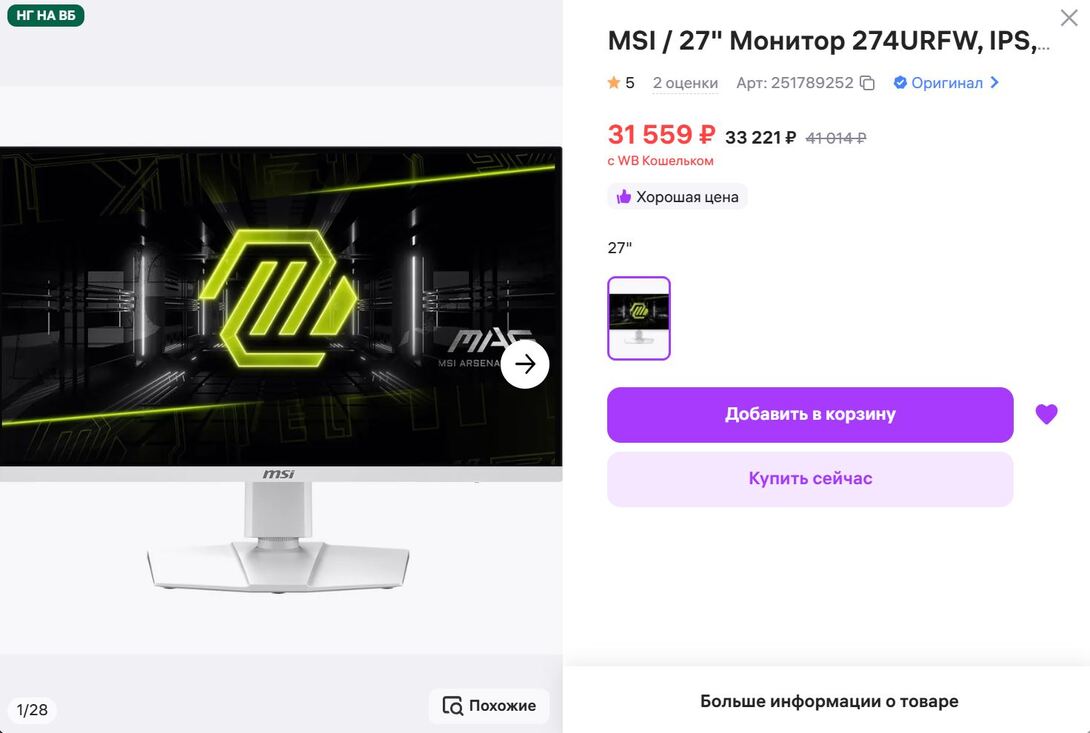
Task: Open the 2 оценки reviews link
Action: click(685, 83)
